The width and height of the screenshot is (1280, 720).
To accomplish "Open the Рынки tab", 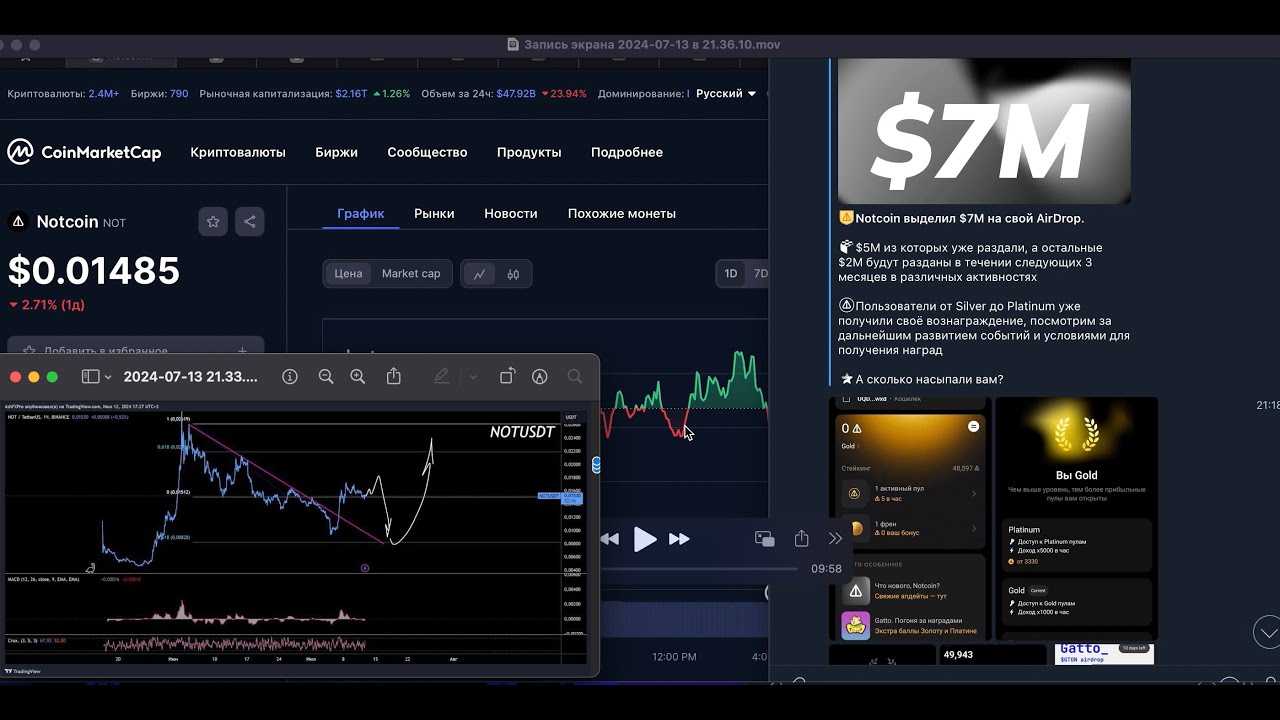I will click(434, 213).
